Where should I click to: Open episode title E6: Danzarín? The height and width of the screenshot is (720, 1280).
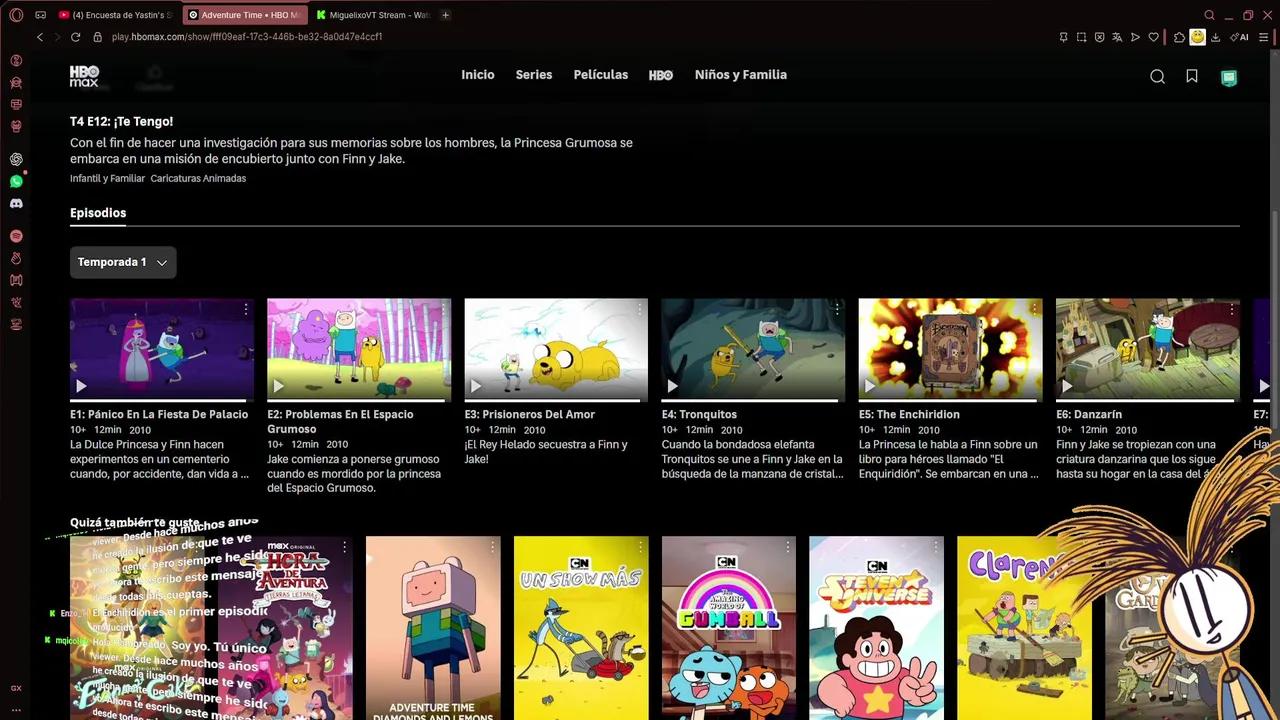[1089, 414]
